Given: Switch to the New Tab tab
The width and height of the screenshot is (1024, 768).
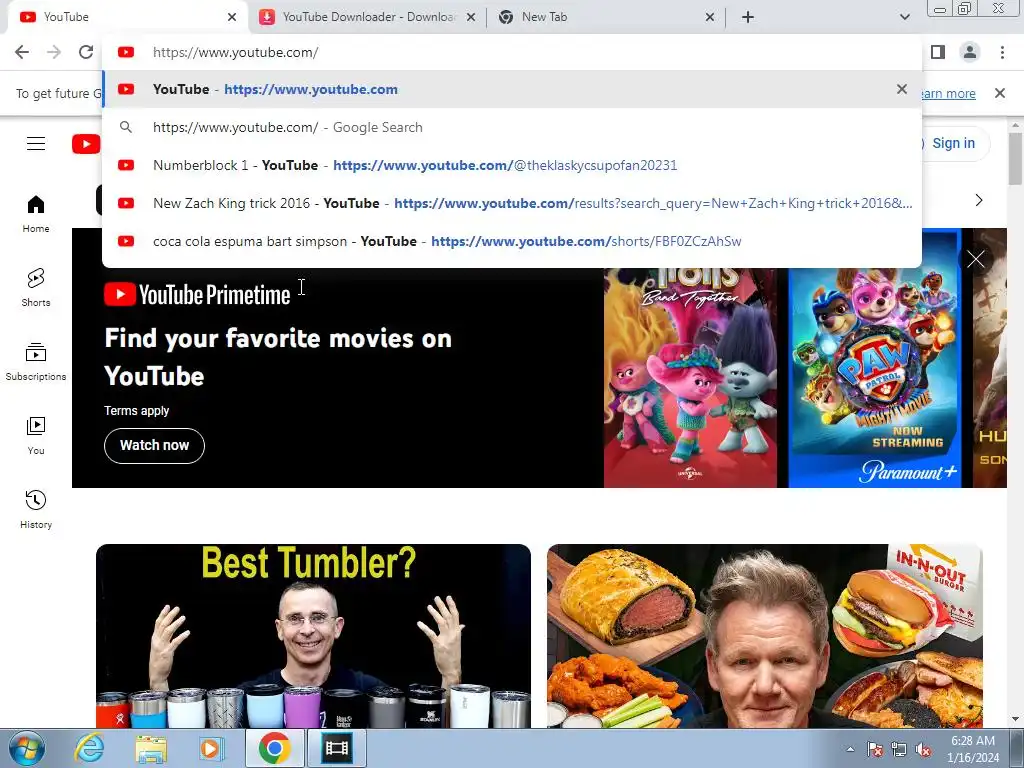Looking at the screenshot, I should [x=604, y=17].
